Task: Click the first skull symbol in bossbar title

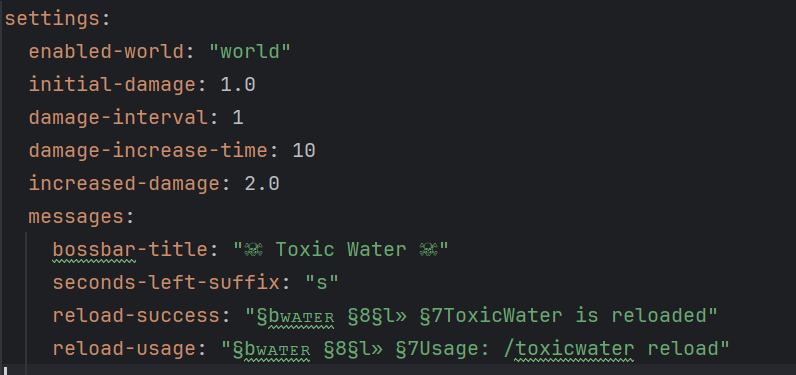Action: [253, 250]
